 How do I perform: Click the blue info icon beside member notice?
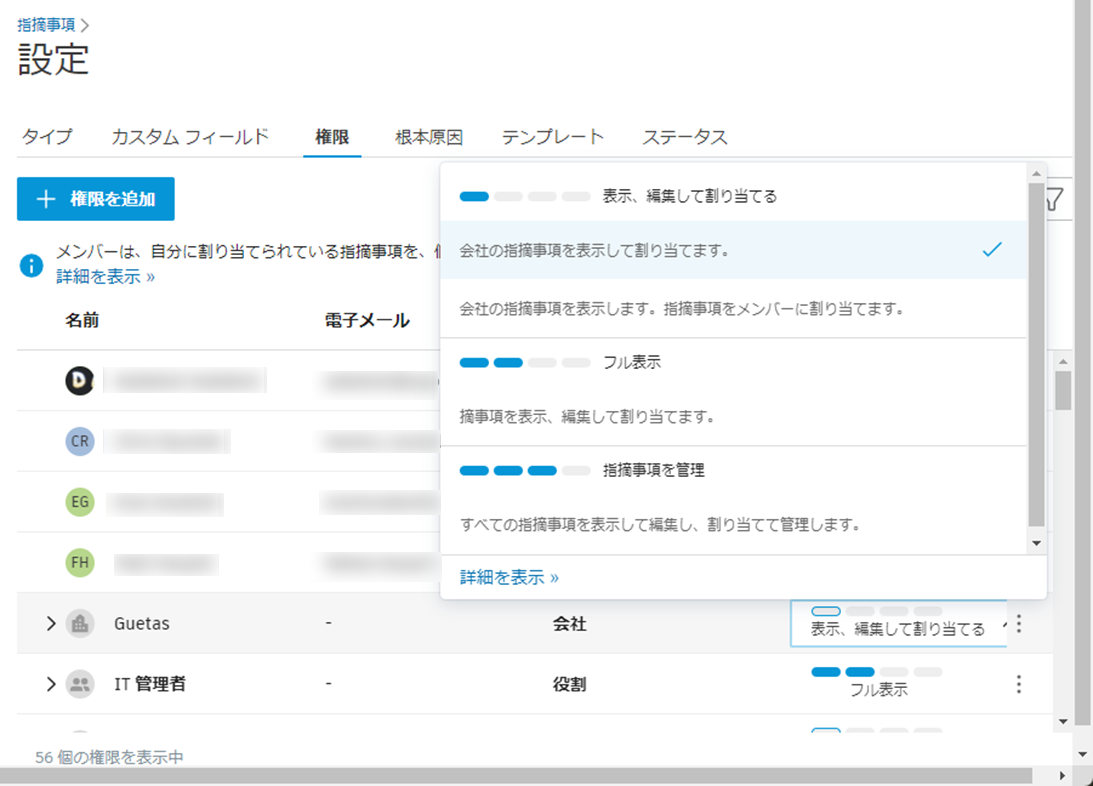pos(31,265)
